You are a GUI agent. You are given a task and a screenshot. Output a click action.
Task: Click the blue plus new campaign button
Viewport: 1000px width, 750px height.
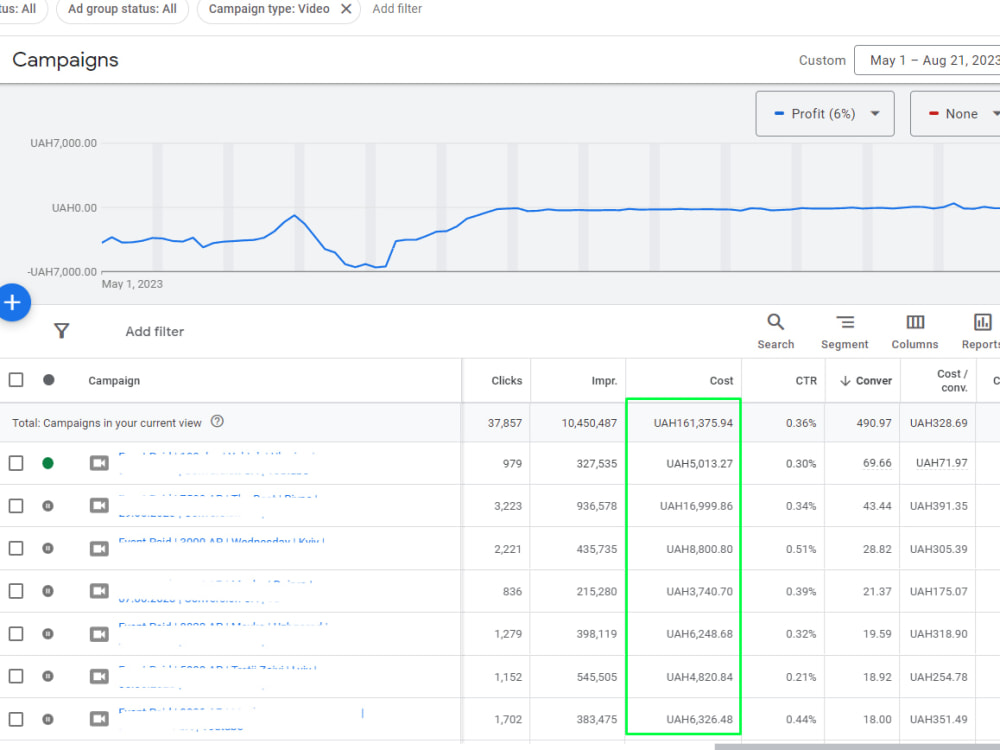tap(12, 302)
